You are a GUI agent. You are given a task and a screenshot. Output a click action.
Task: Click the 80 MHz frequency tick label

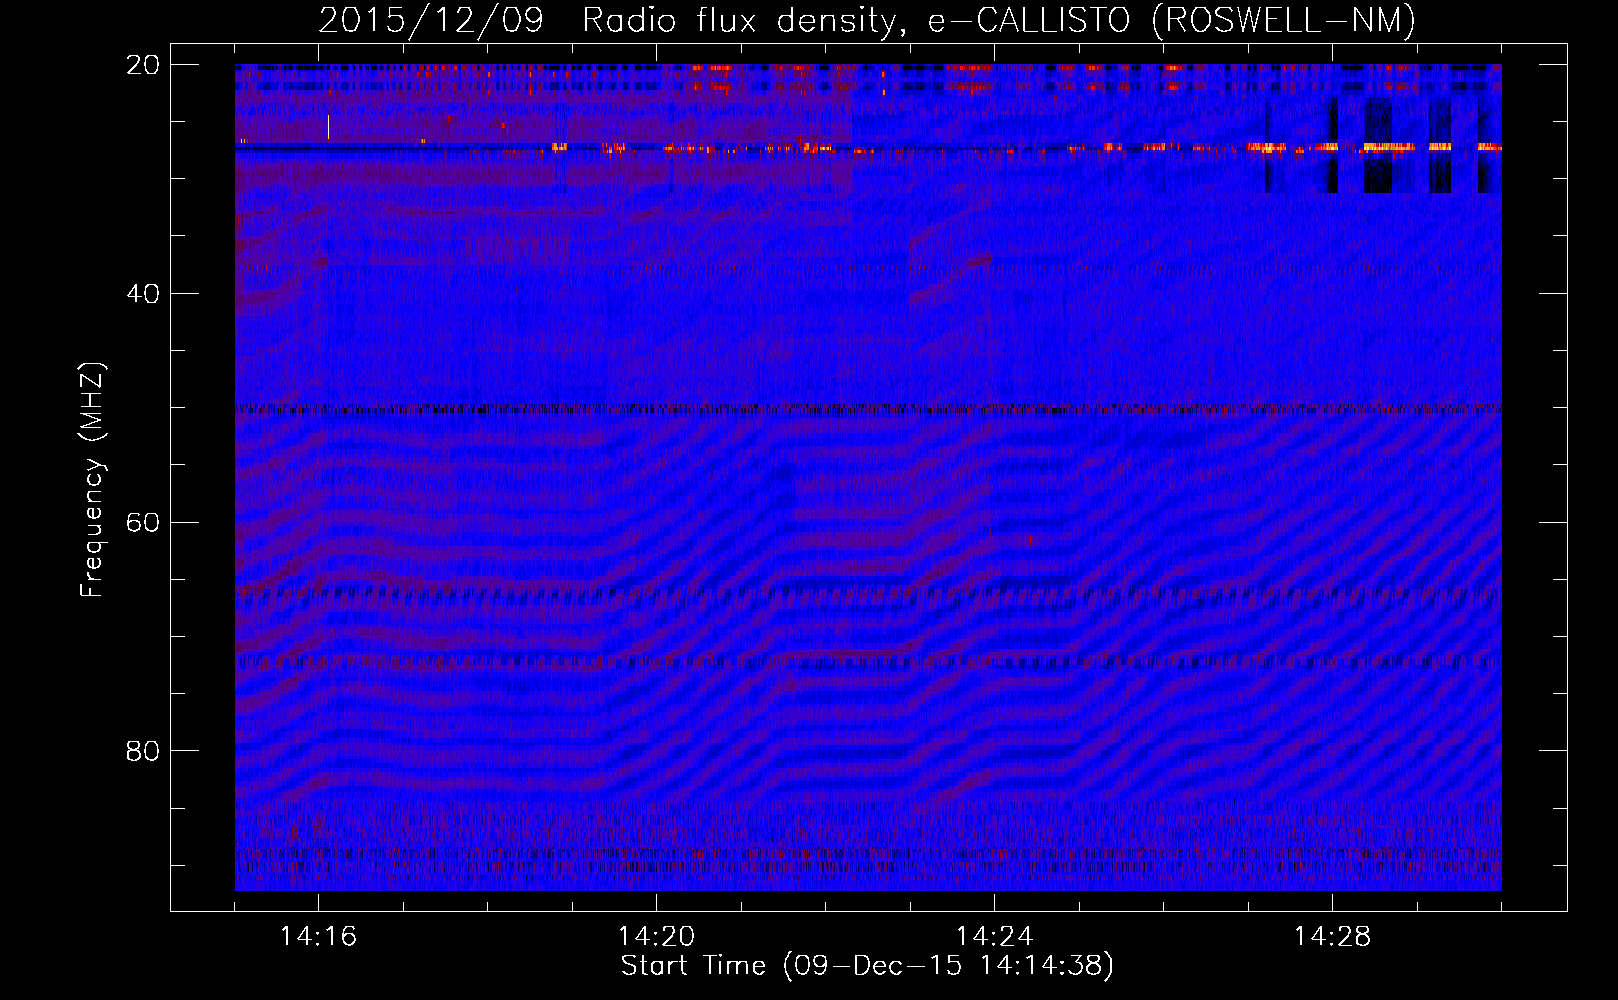[x=143, y=751]
